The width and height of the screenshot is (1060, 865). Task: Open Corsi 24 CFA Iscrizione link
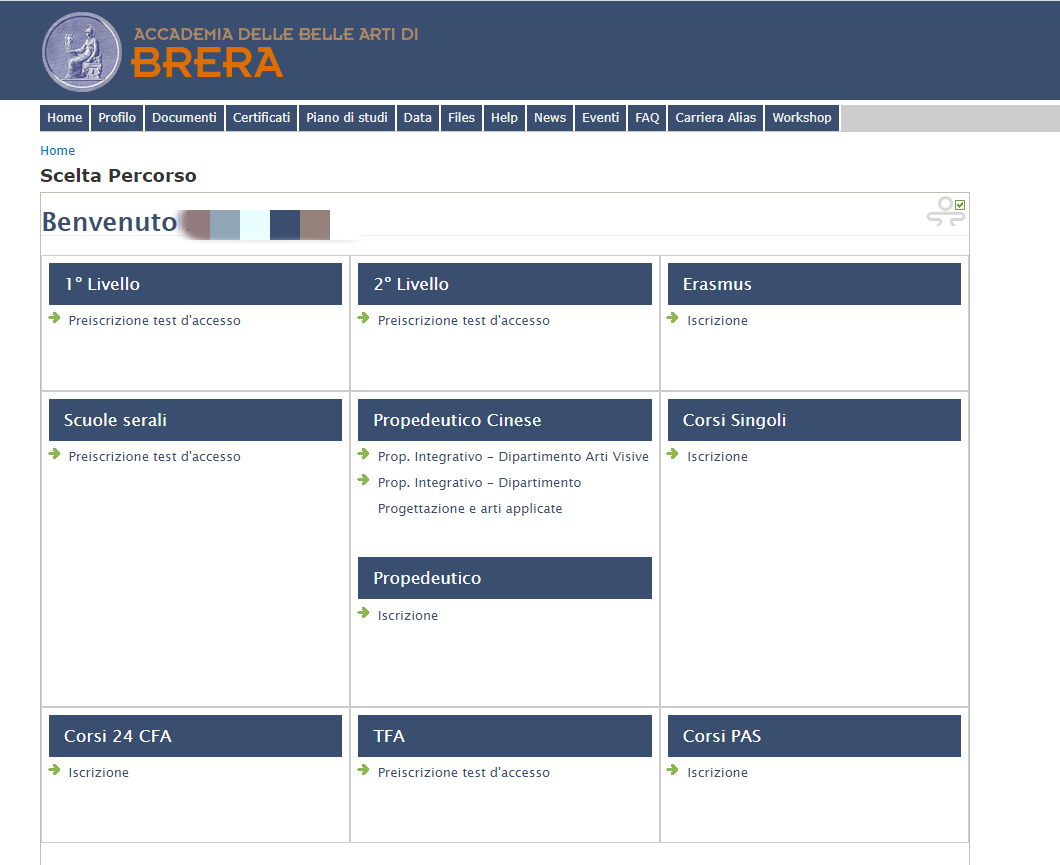98,772
